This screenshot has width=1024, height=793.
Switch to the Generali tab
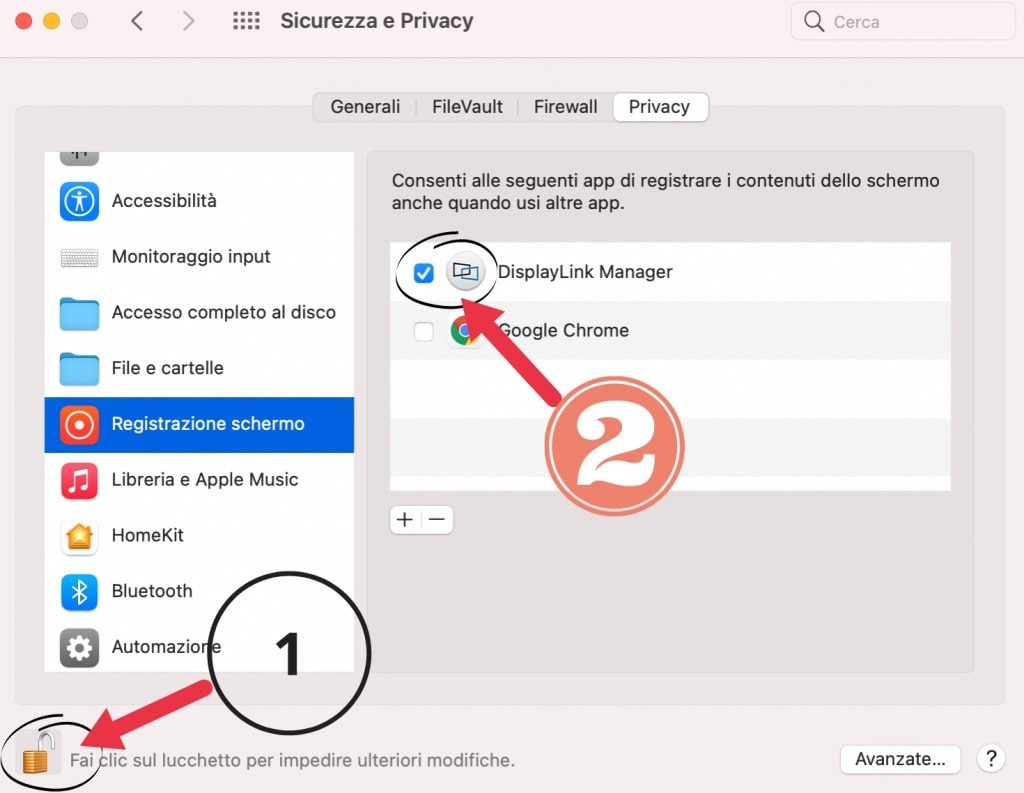pos(365,107)
